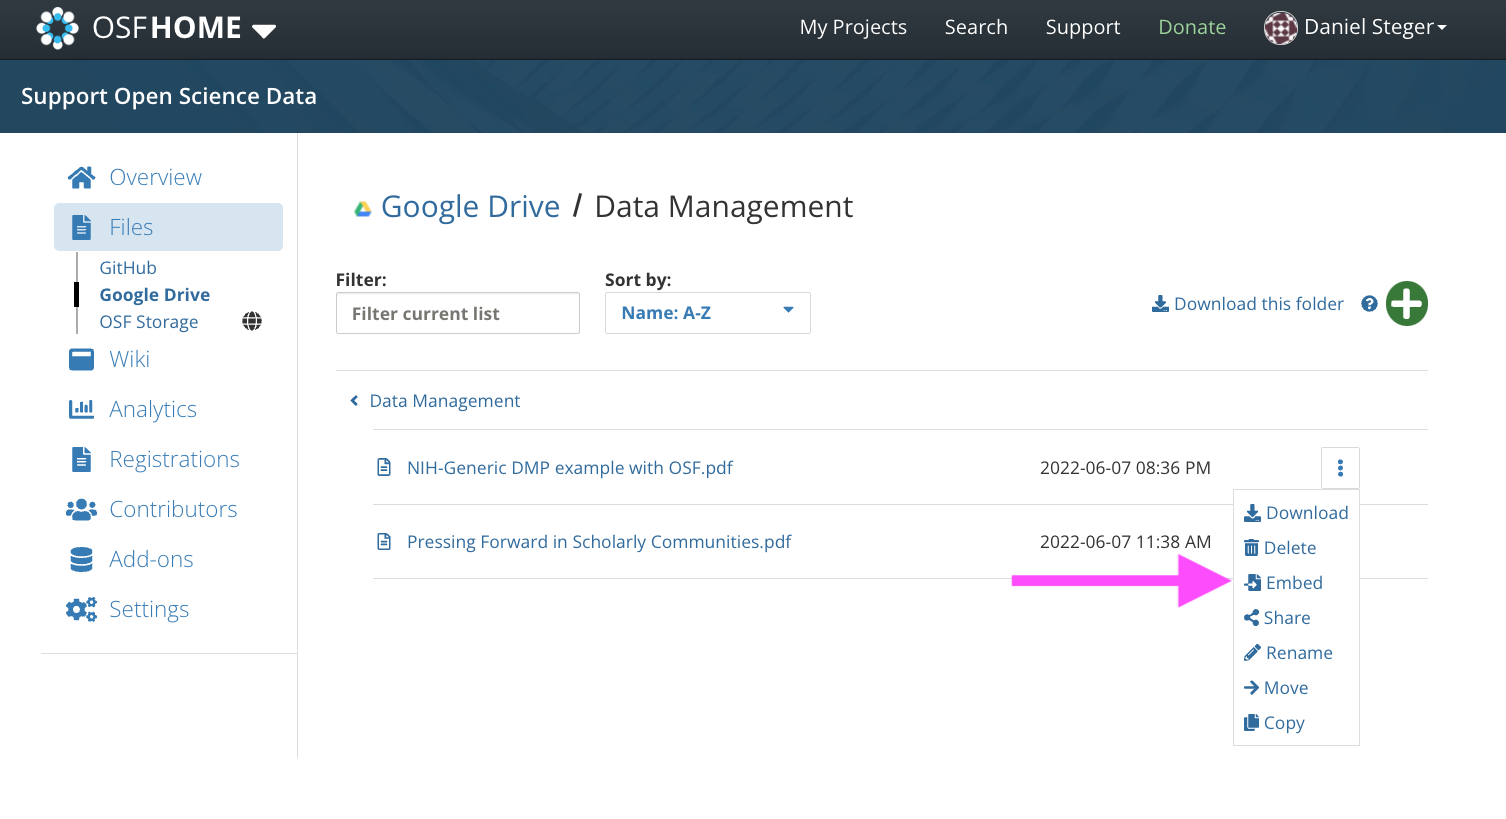Choose Download from the file actions menu
The image size is (1506, 819).
tap(1296, 512)
